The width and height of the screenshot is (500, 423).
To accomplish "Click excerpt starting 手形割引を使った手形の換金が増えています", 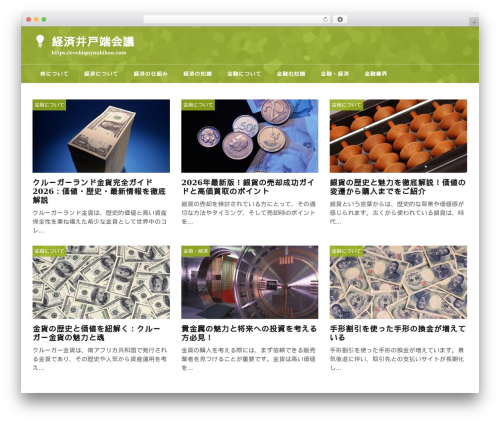I will click(397, 359).
